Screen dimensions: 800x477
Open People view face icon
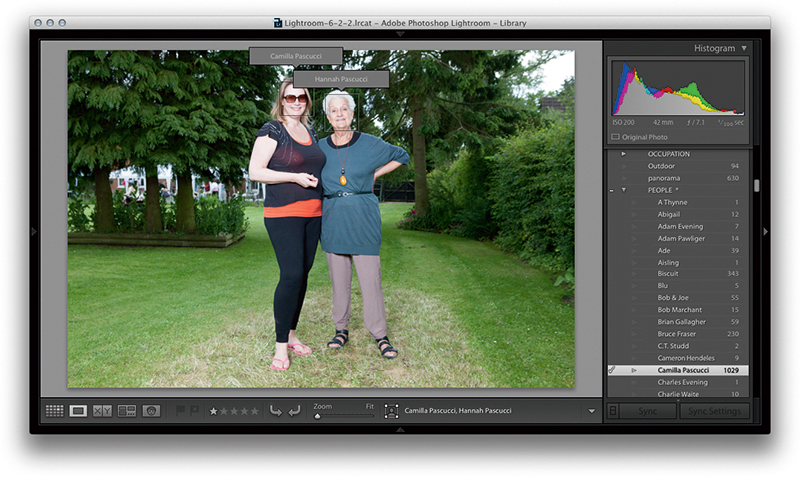(x=151, y=411)
